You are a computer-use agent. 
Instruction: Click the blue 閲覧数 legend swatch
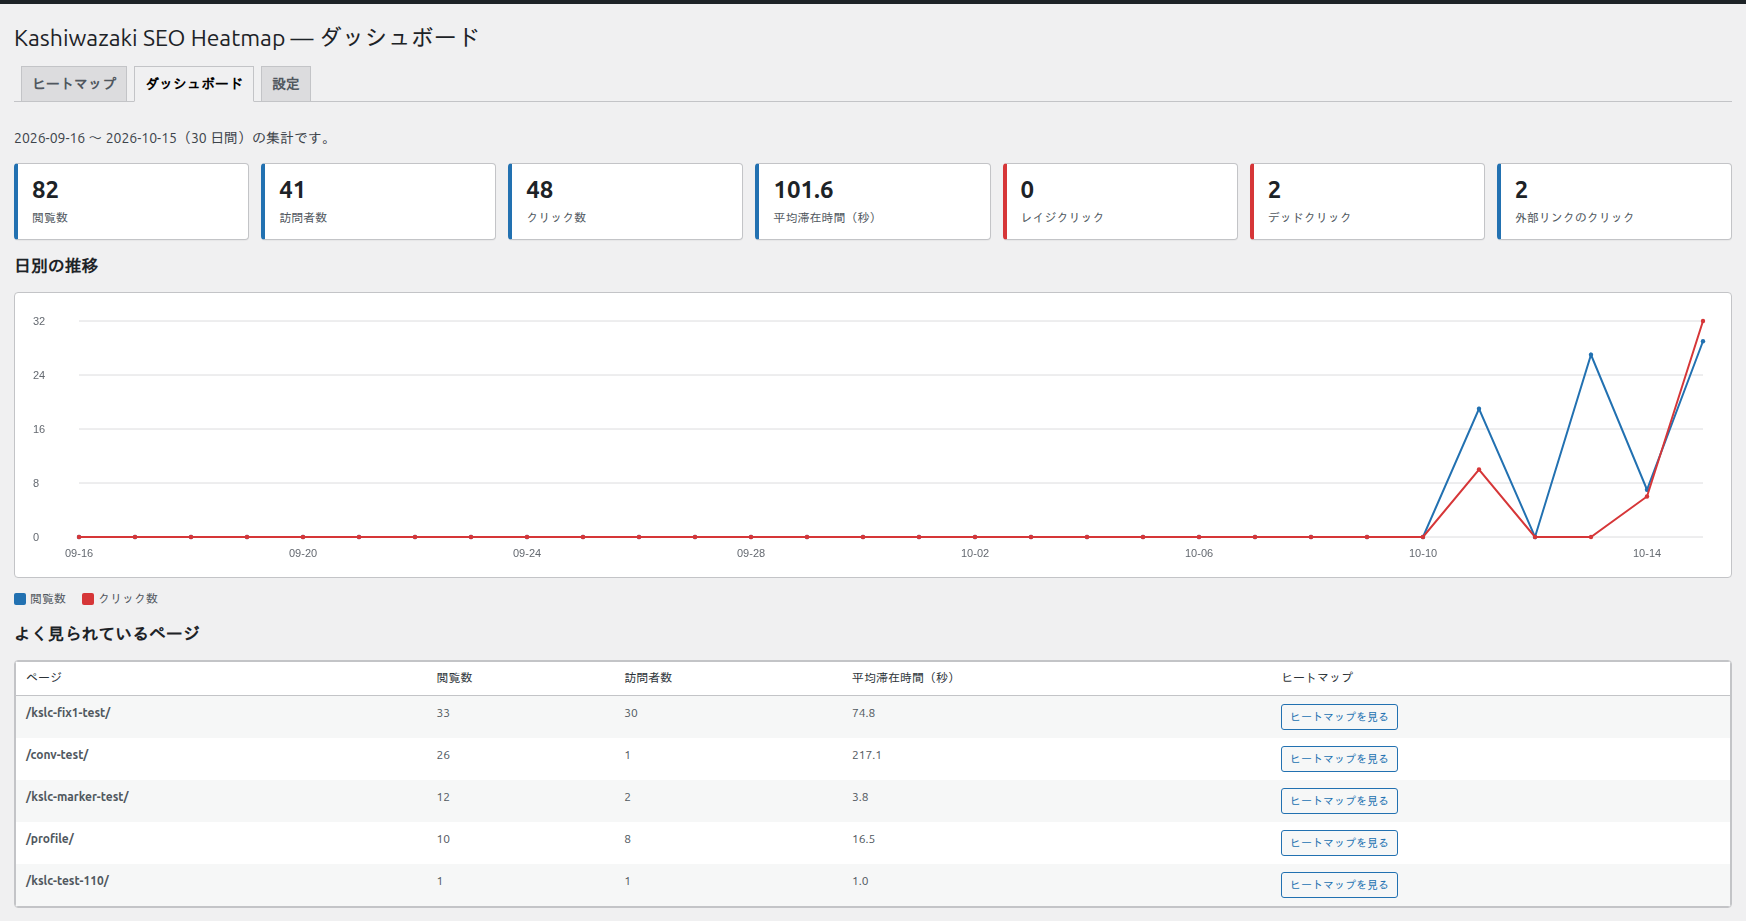(20, 599)
